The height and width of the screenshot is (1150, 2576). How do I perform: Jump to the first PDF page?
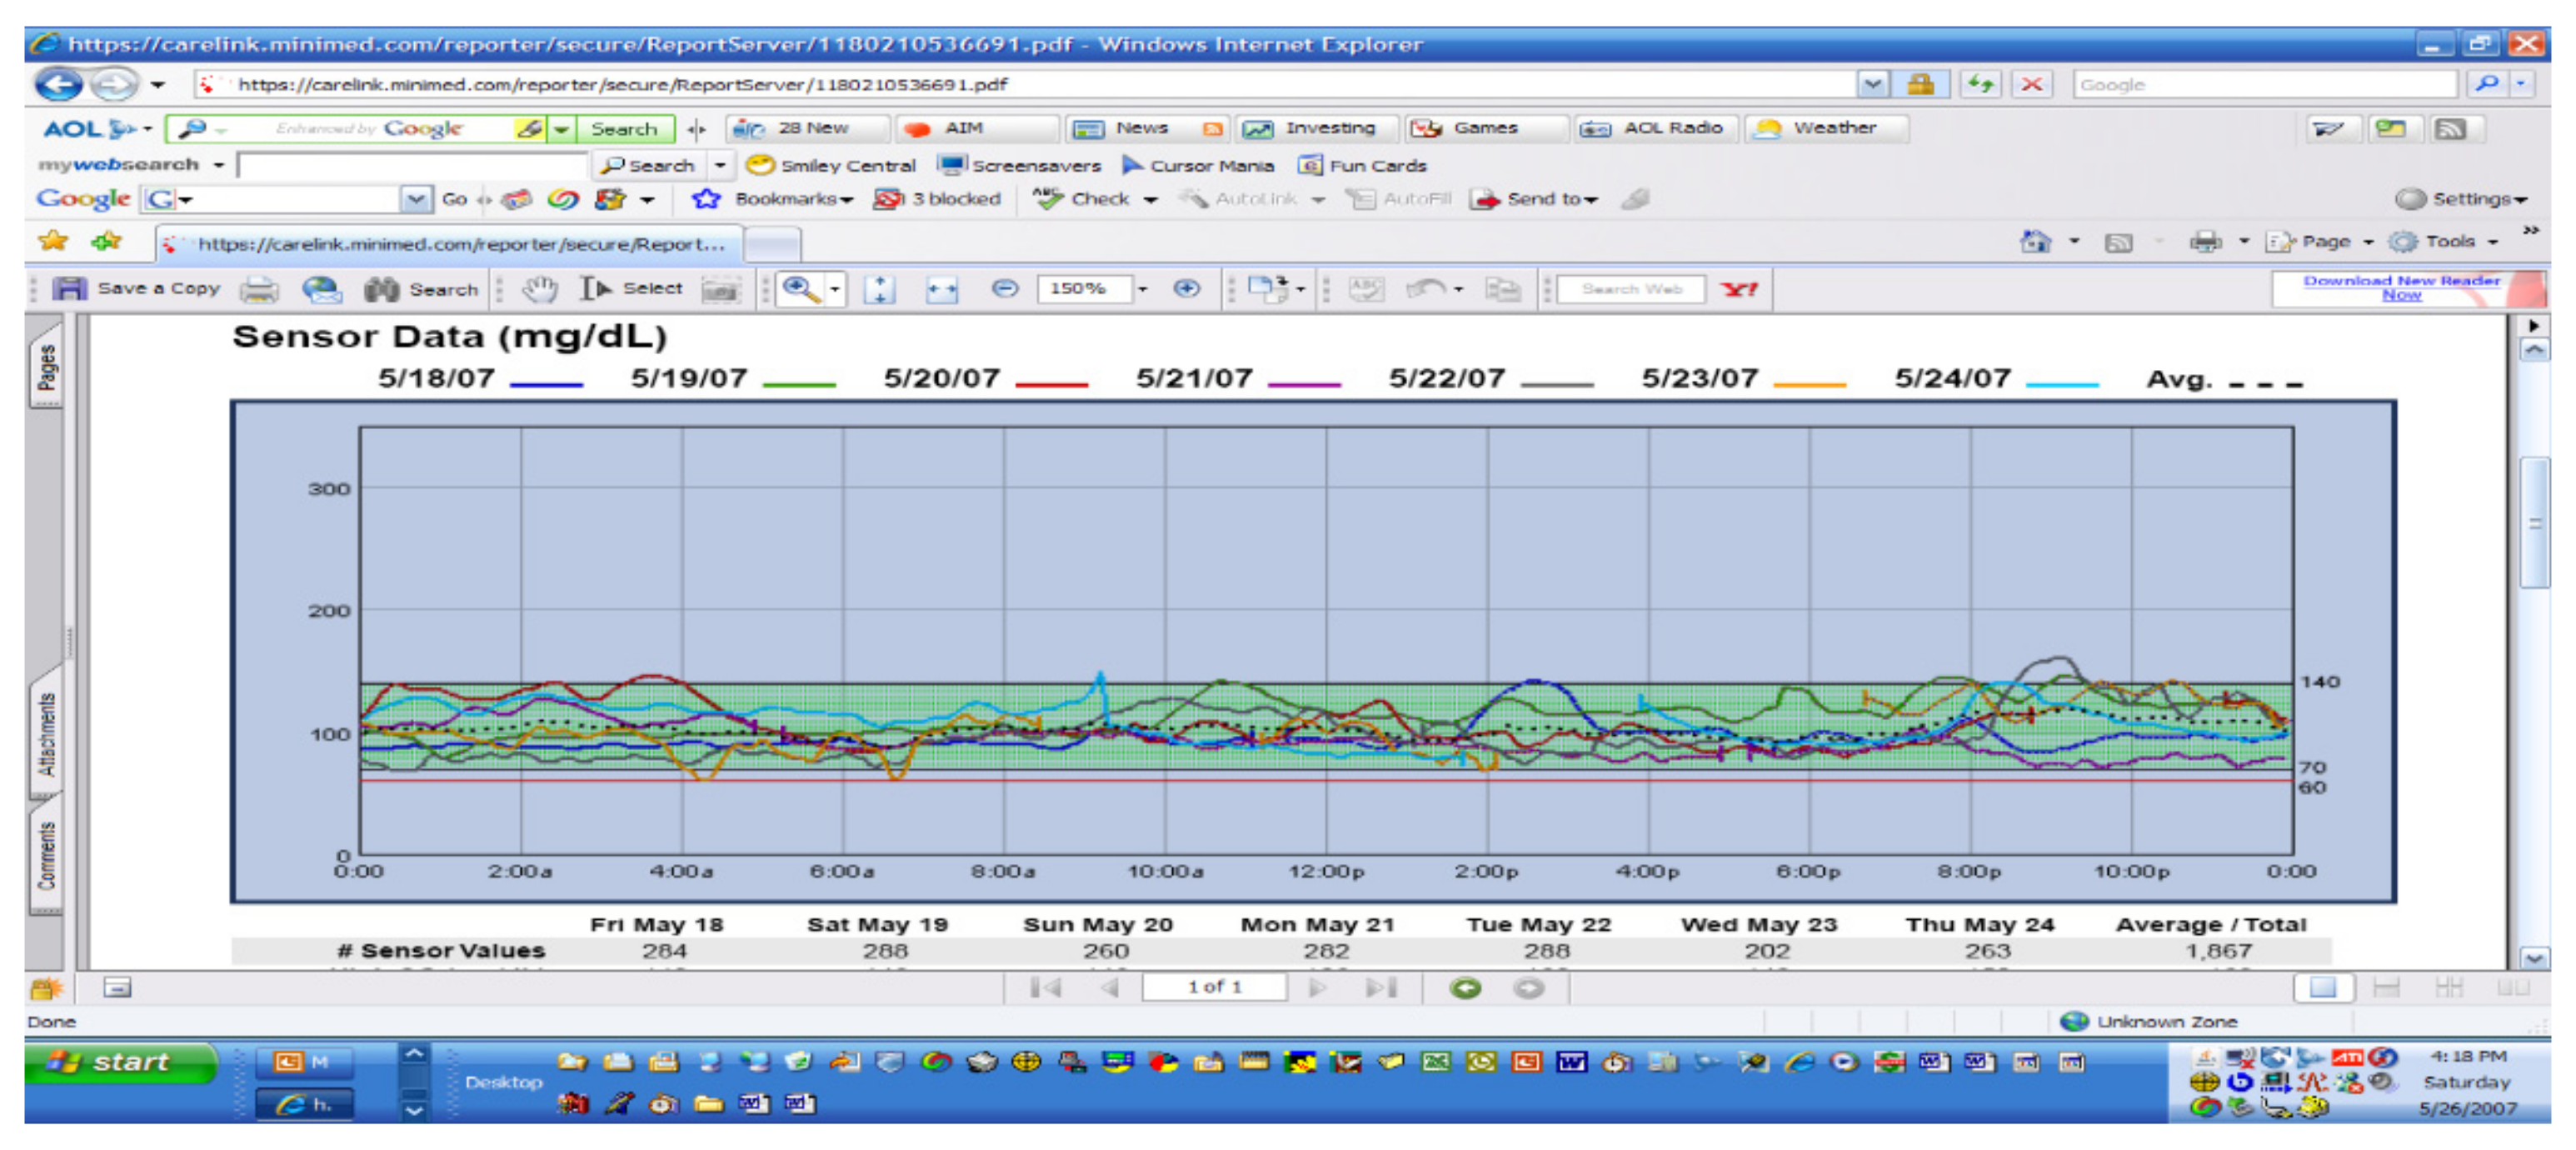pos(1045,988)
